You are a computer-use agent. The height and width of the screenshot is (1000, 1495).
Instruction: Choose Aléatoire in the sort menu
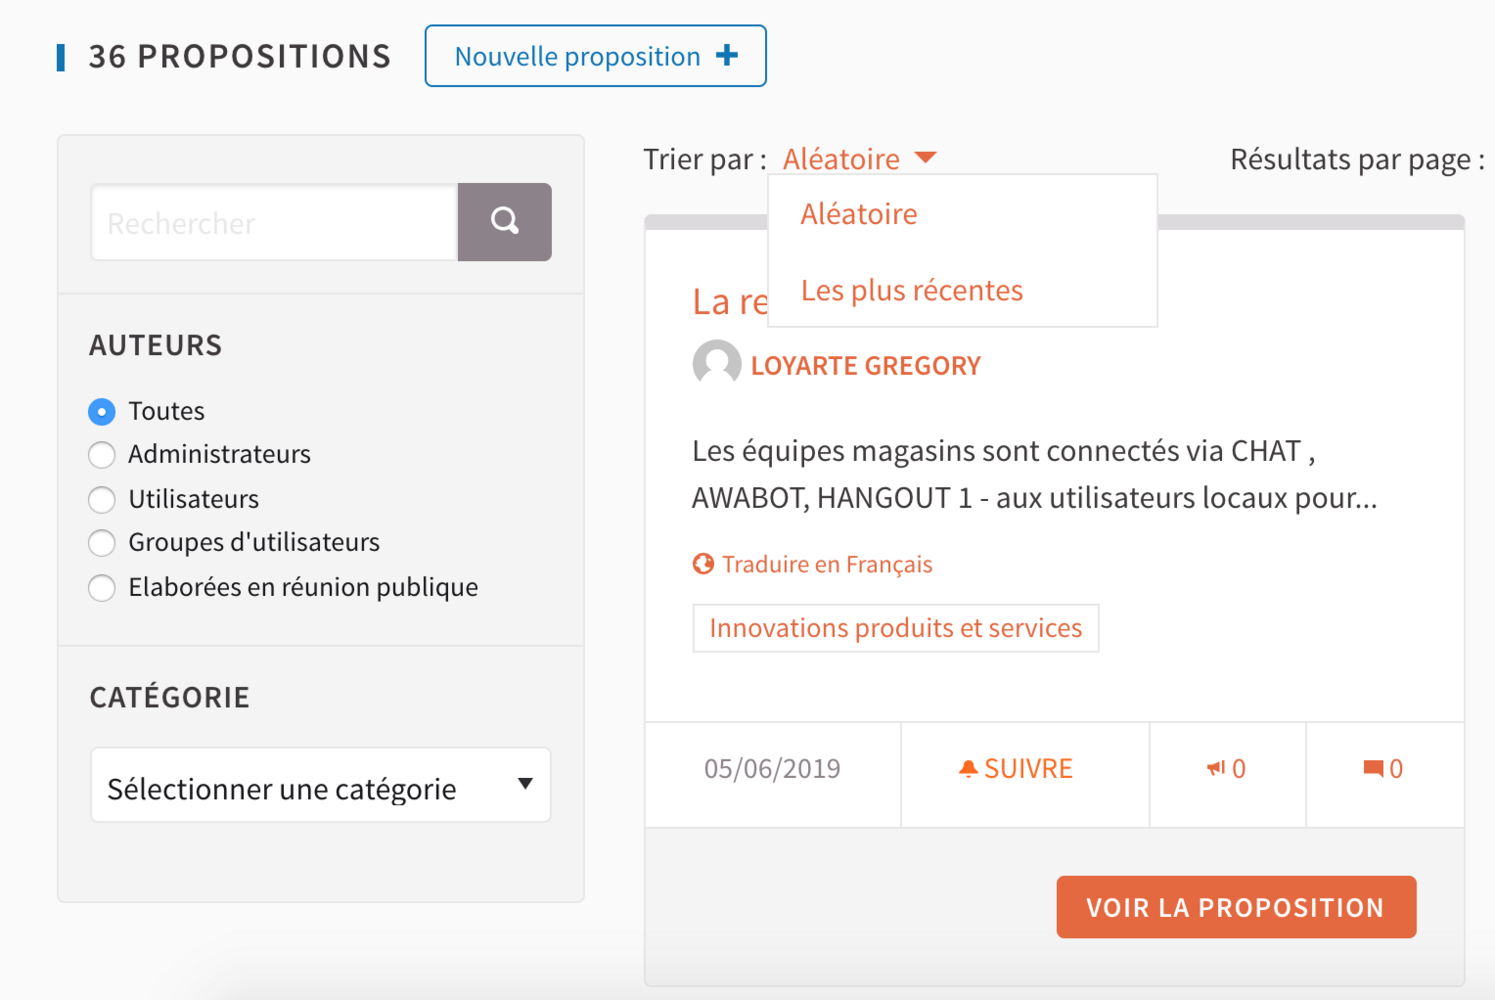(859, 214)
